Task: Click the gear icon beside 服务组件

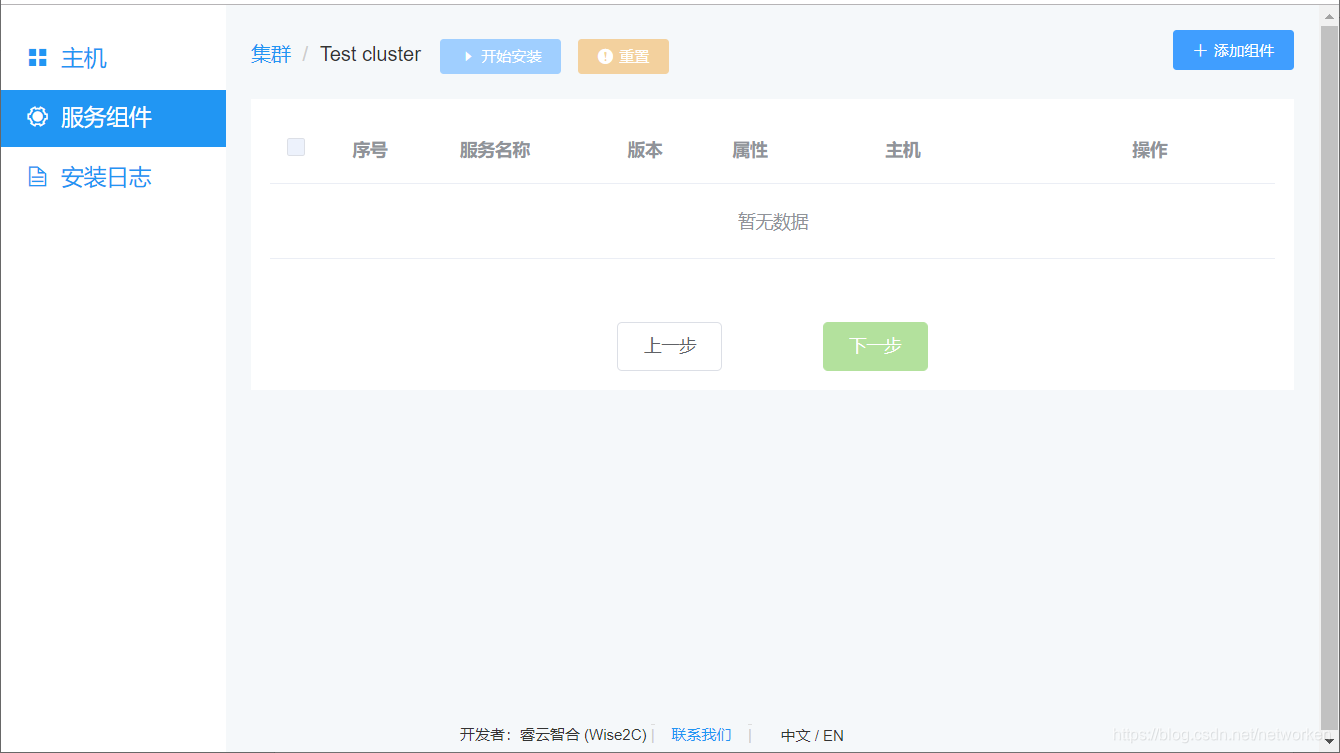Action: [x=37, y=117]
